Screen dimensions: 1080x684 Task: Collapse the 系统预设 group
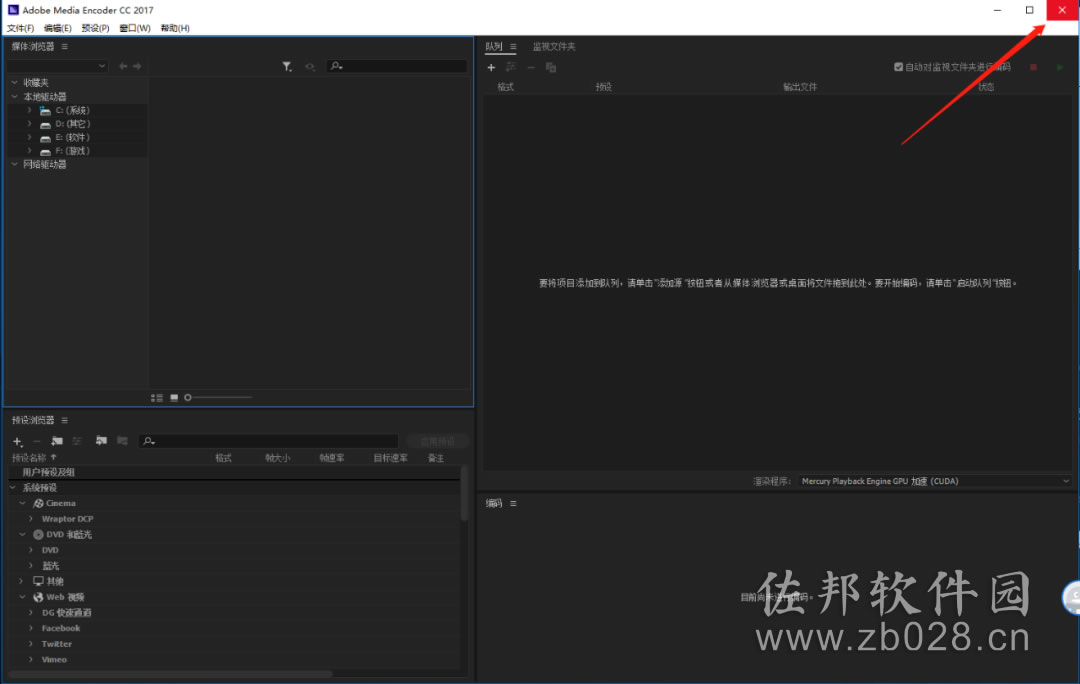point(13,488)
